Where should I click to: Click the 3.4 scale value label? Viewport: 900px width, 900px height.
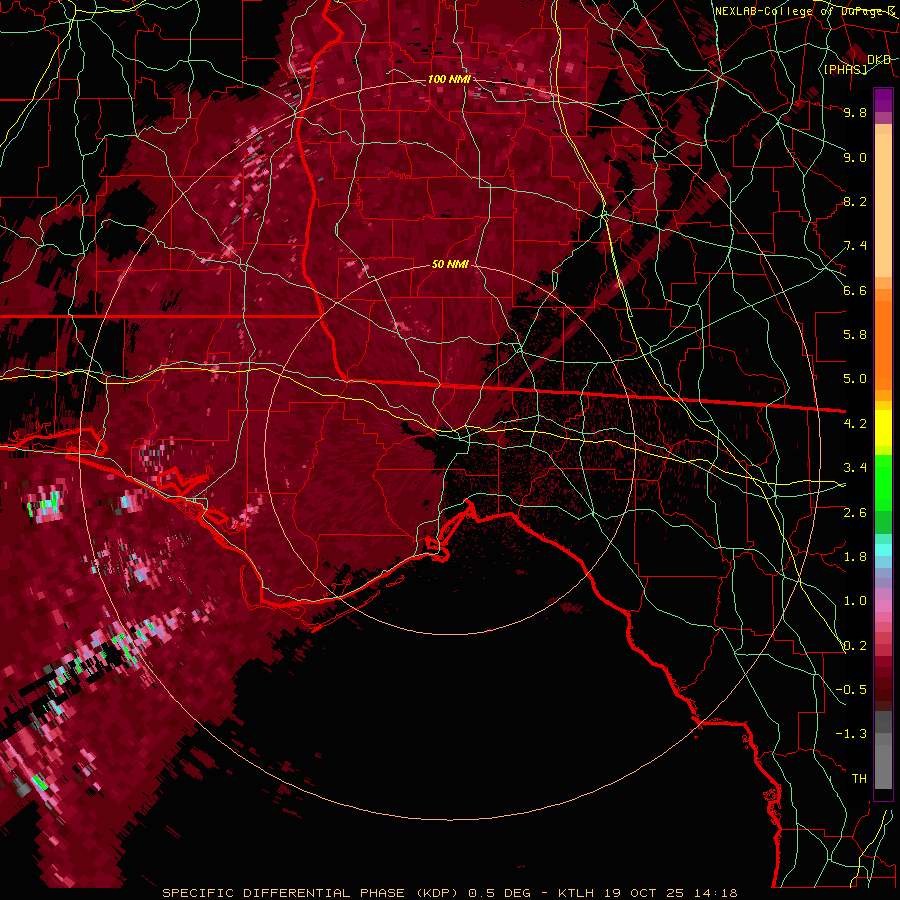[x=855, y=468]
